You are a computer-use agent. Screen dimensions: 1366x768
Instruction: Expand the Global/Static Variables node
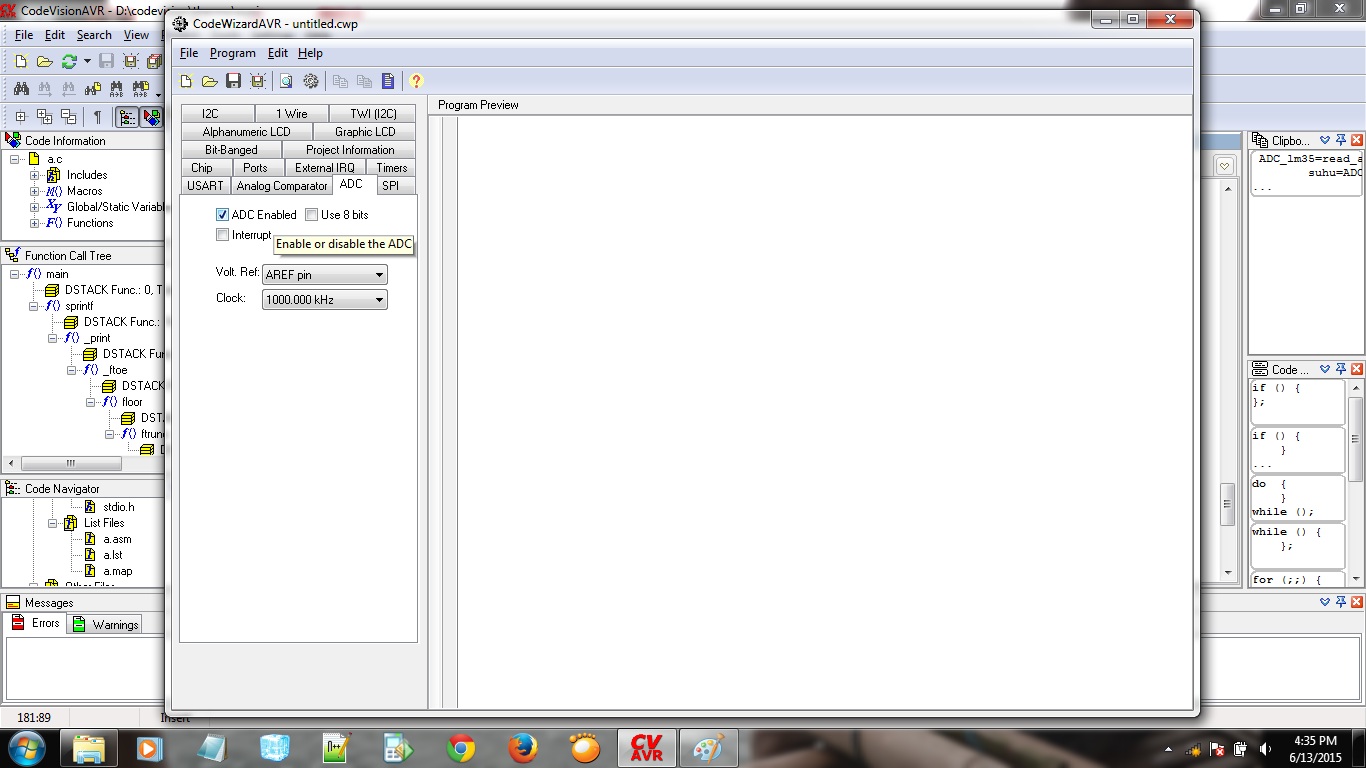pos(35,207)
